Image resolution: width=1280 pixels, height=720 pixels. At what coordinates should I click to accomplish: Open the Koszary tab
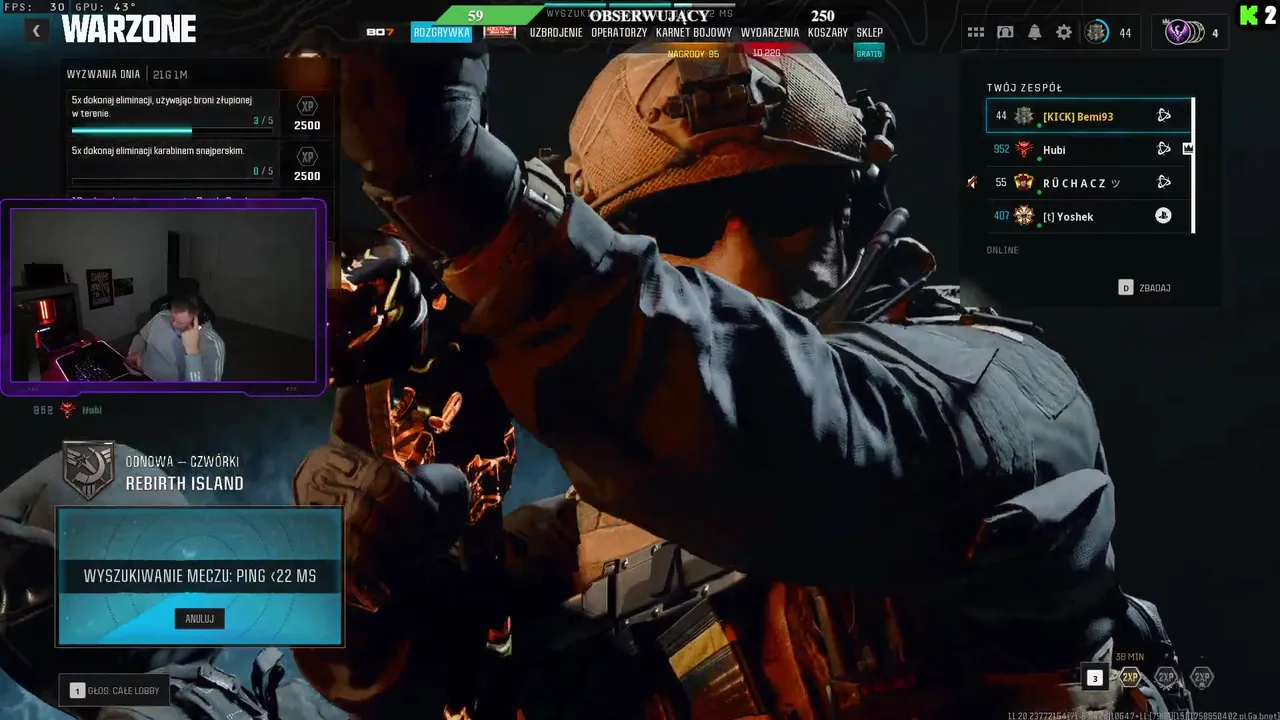pos(828,32)
